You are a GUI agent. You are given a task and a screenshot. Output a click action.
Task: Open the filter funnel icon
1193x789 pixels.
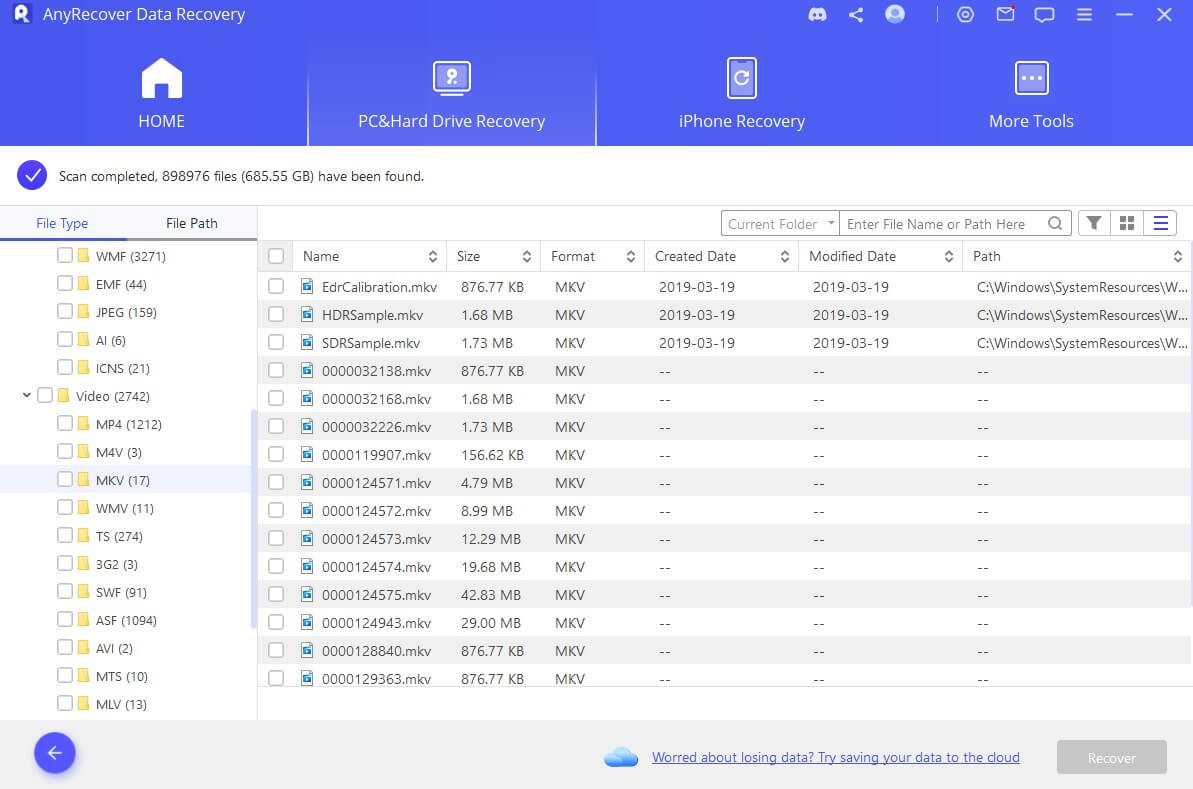[1094, 223]
